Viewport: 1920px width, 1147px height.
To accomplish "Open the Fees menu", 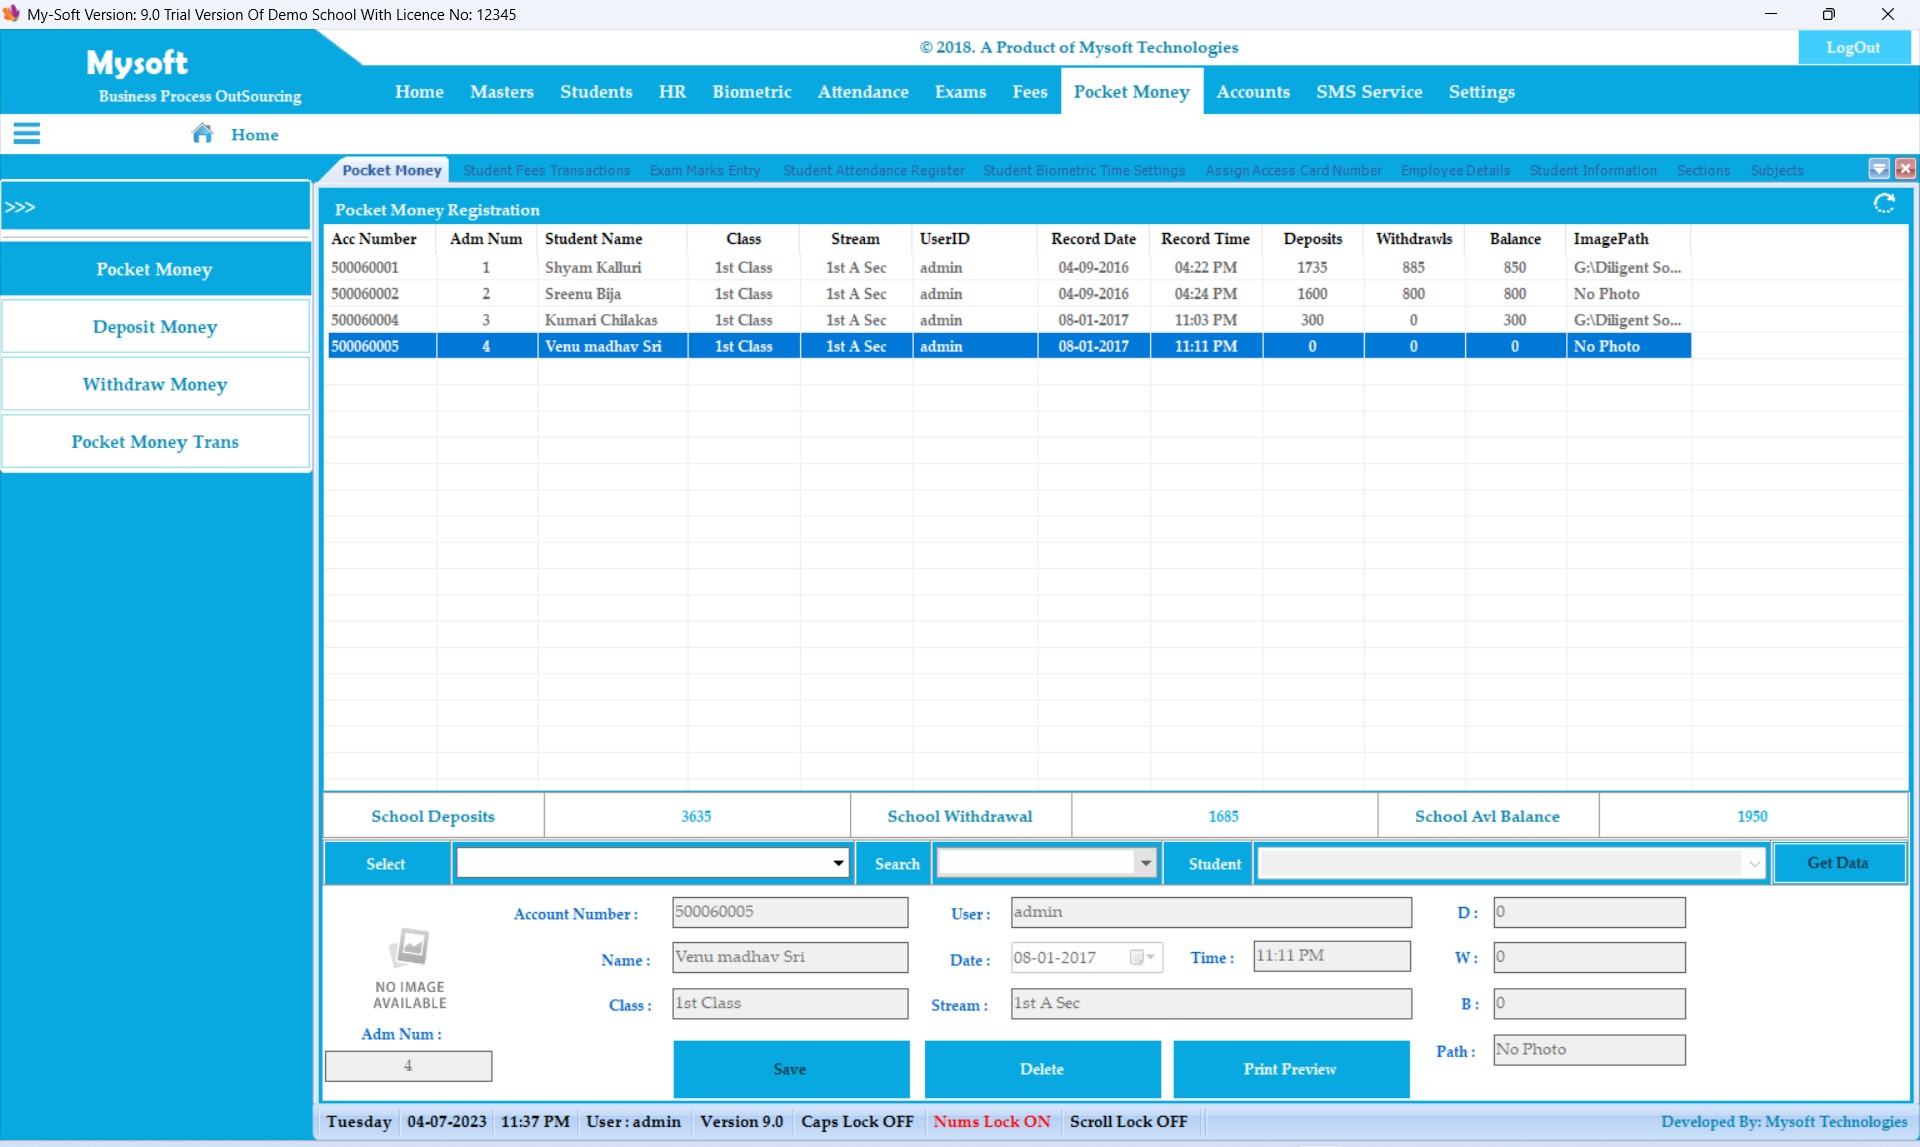I will coord(1029,92).
